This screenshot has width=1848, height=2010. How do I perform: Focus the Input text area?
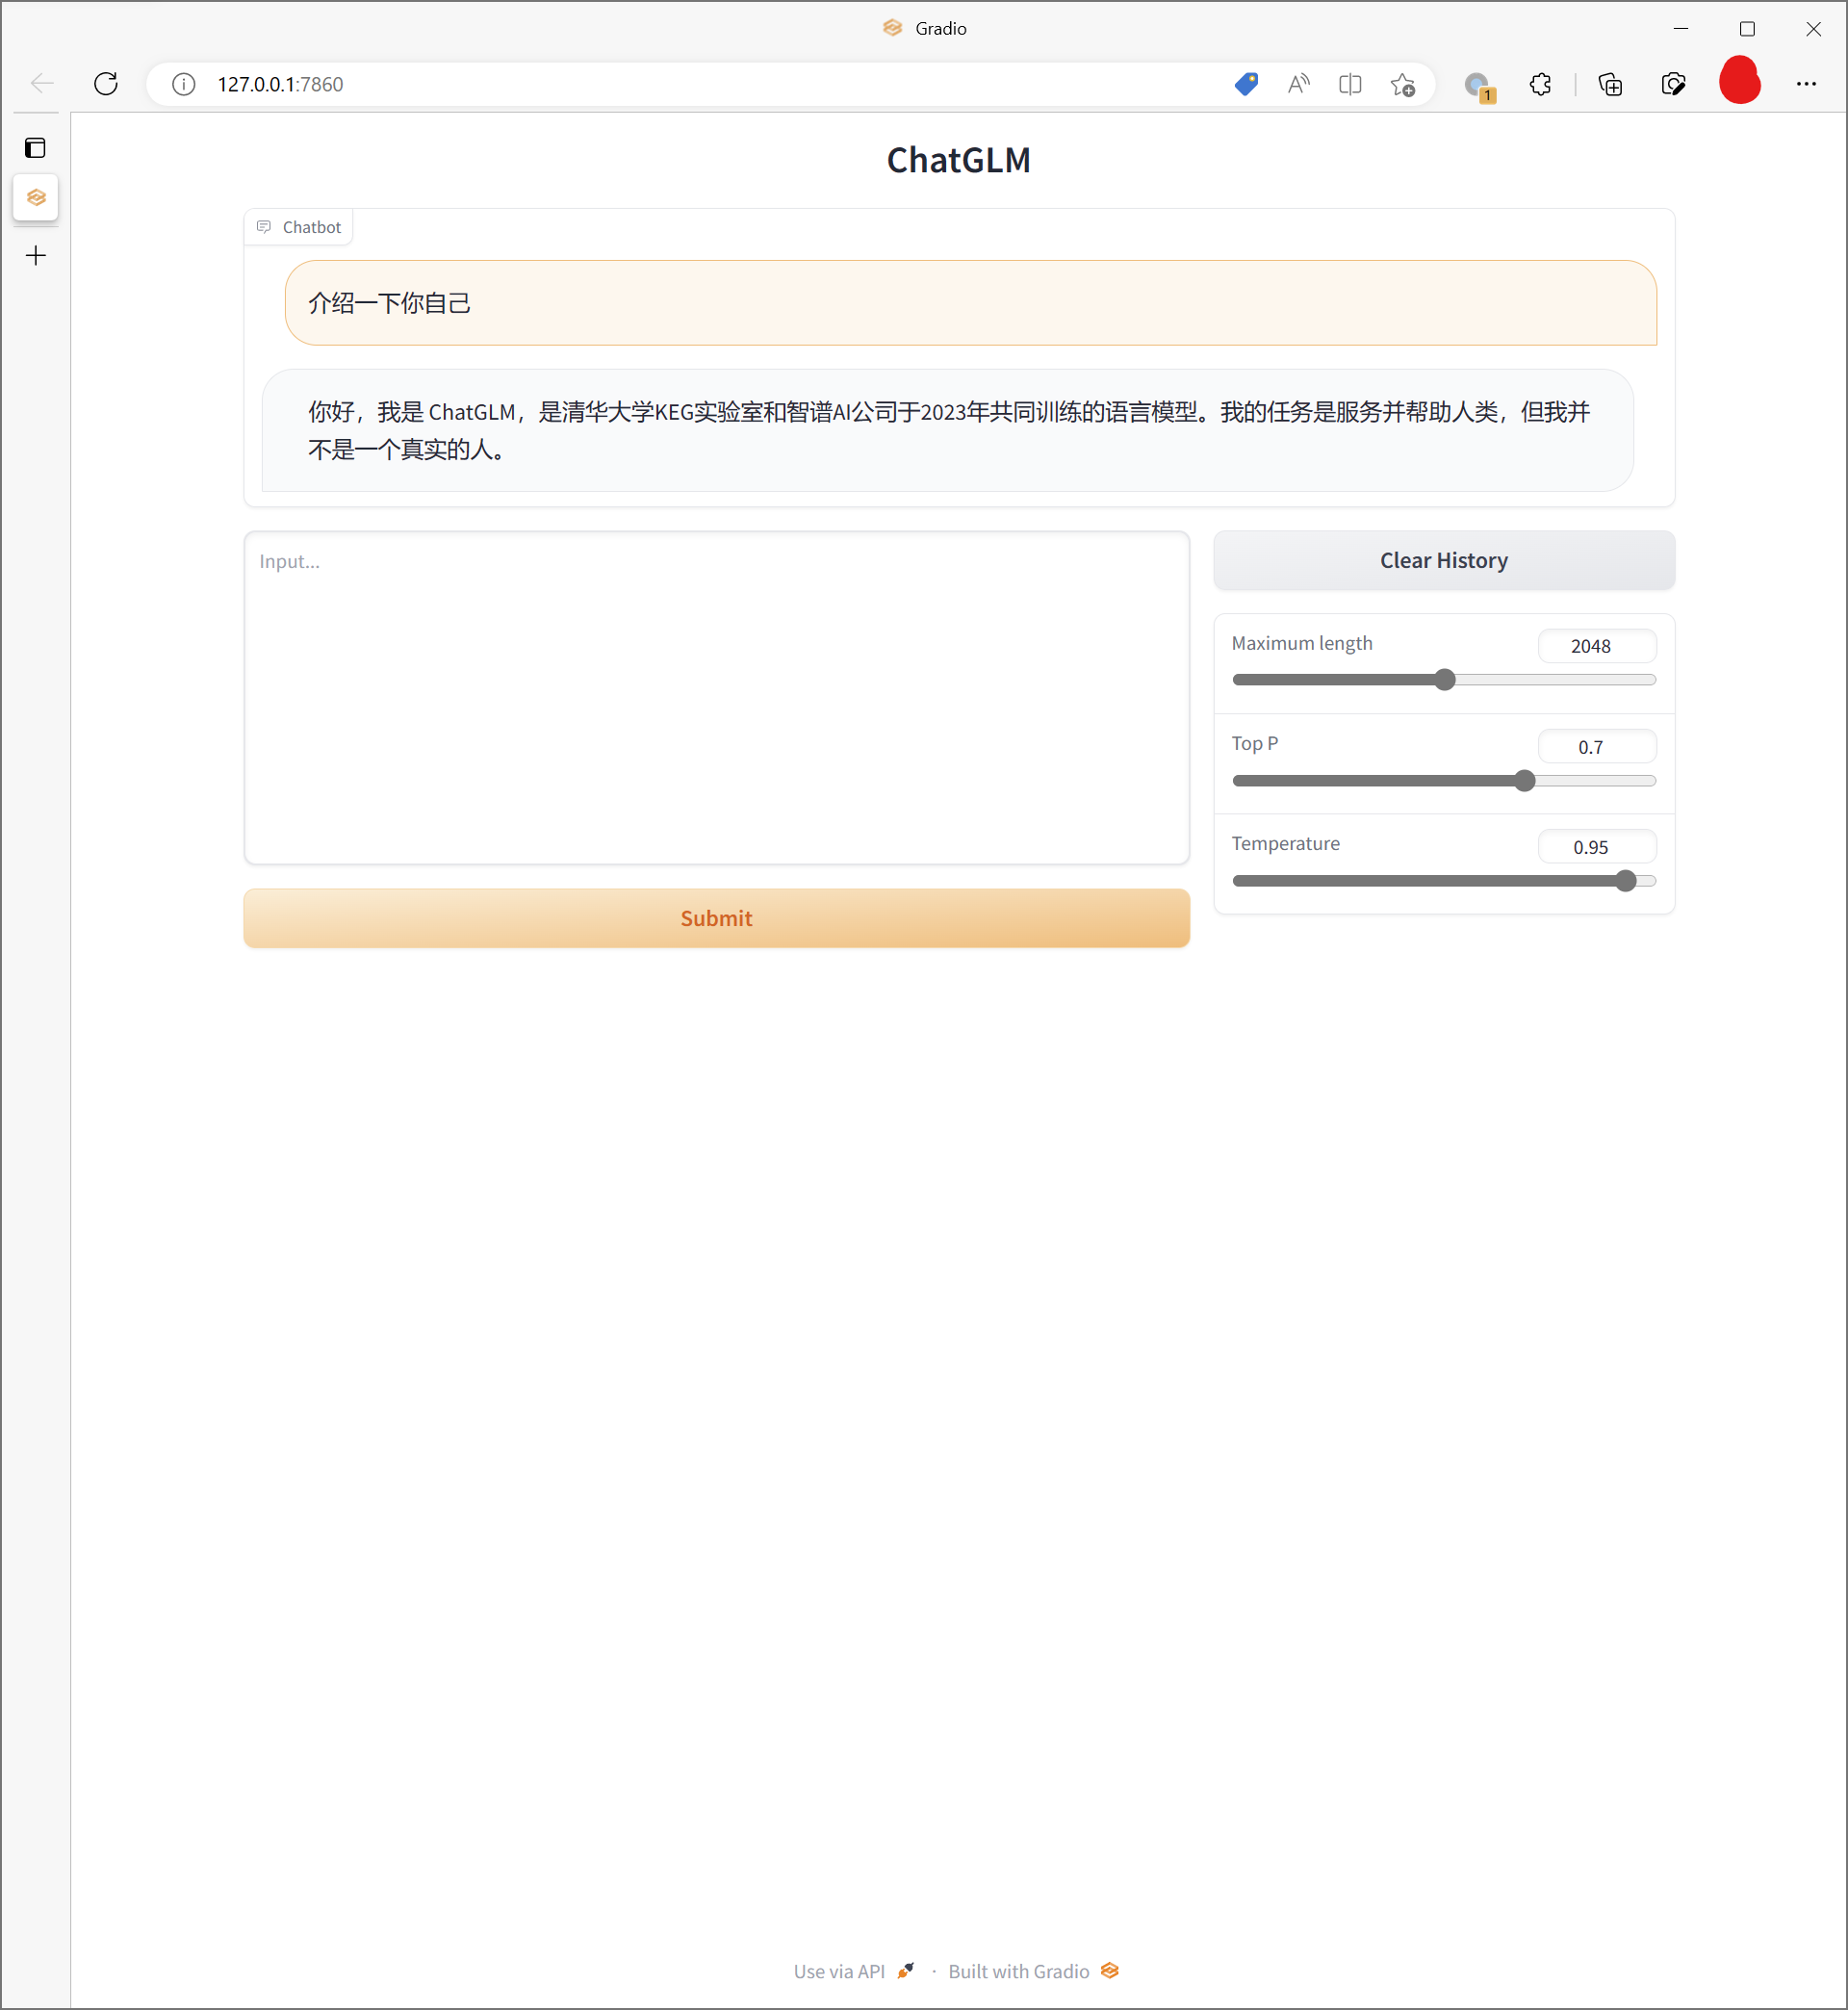[x=717, y=698]
